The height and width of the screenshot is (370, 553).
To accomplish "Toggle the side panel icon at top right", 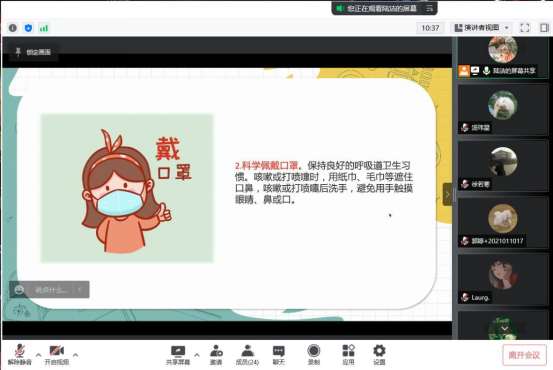I will pyautogui.click(x=544, y=28).
